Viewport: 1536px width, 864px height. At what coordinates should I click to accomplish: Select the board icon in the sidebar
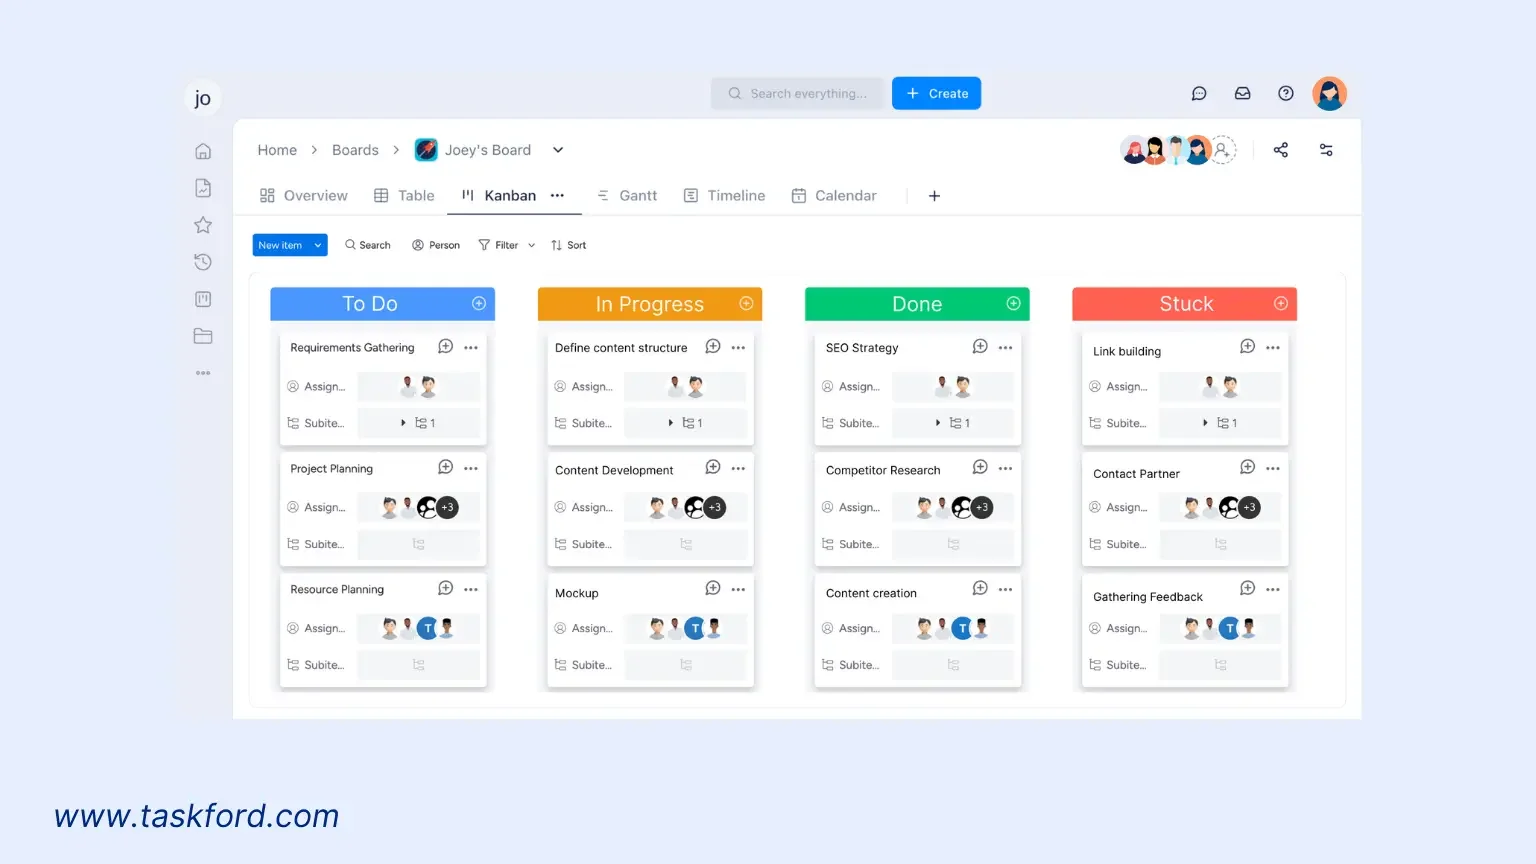pyautogui.click(x=203, y=299)
